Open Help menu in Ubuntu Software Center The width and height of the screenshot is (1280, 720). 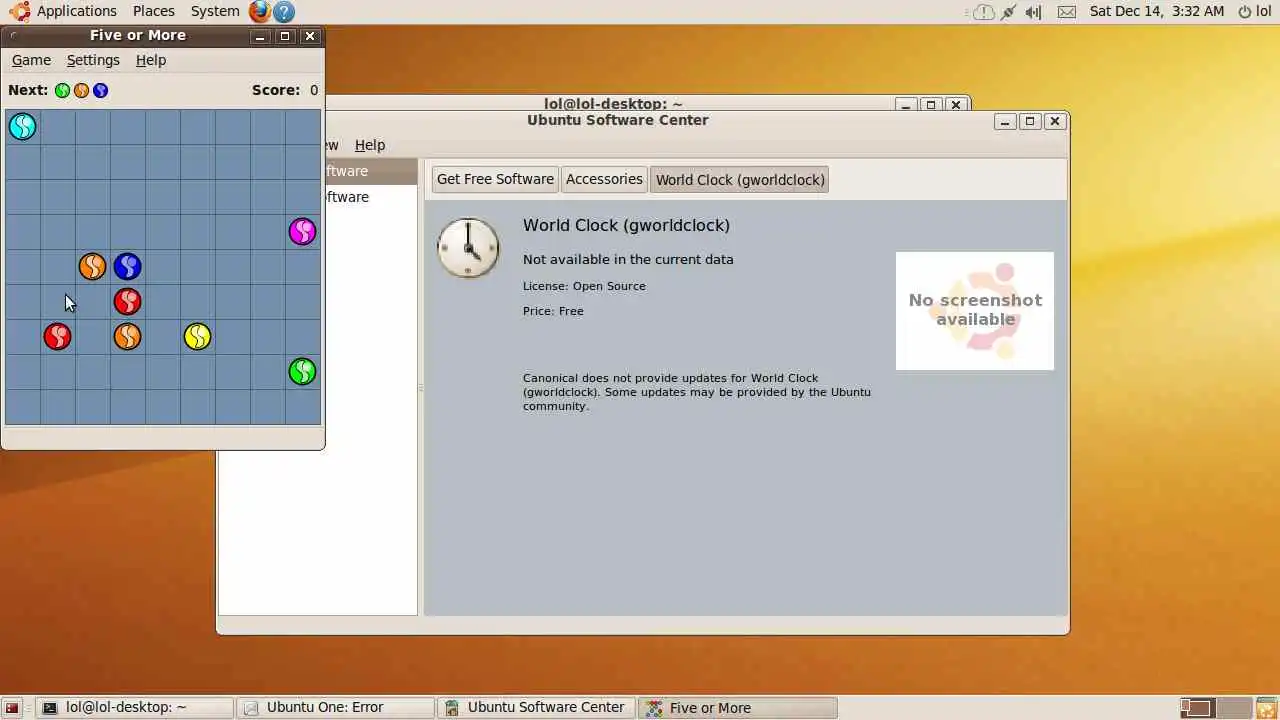pos(370,145)
